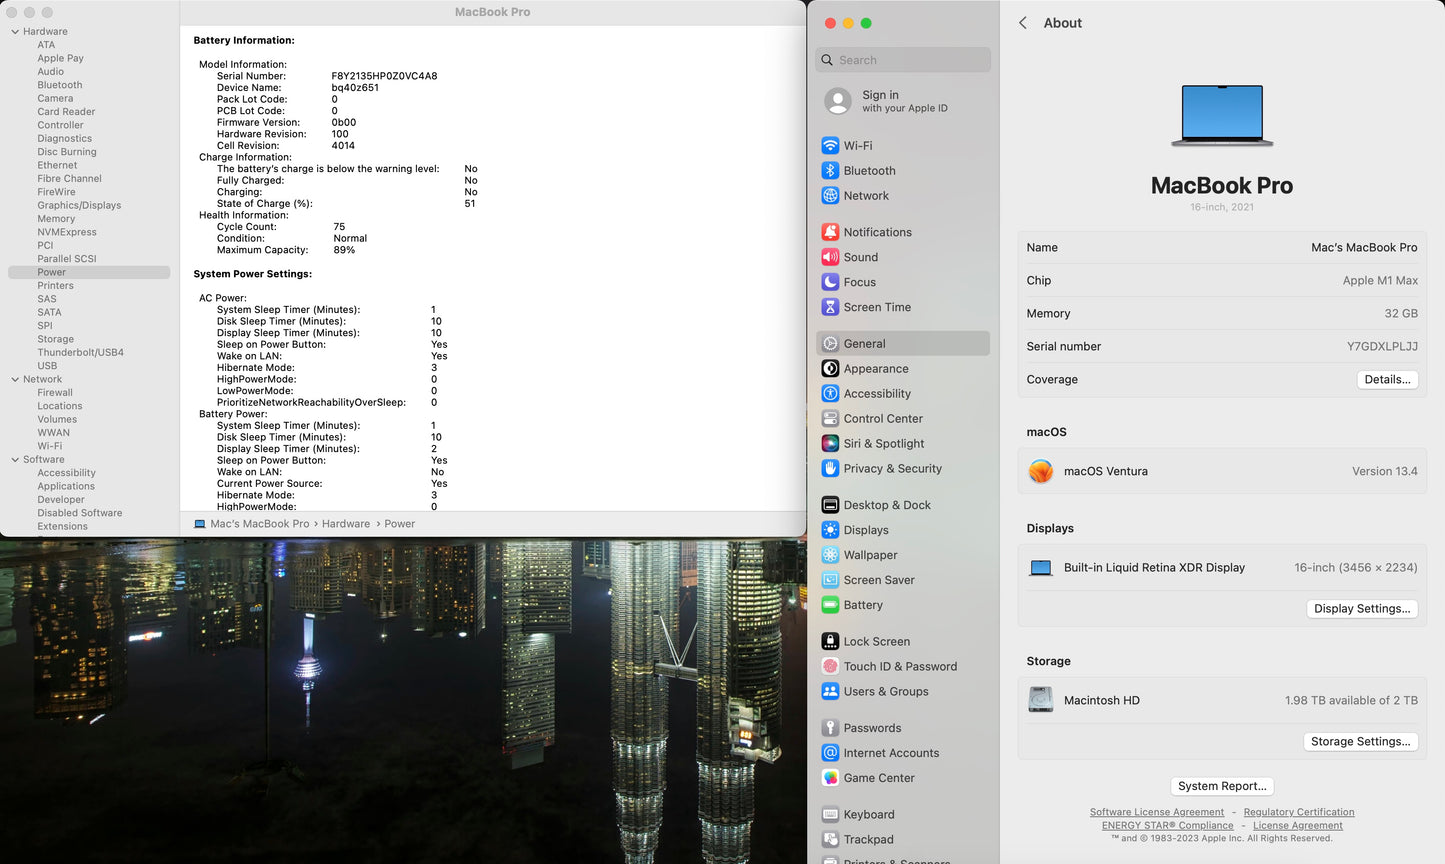Click the green Battery icon in sidebar
Image resolution: width=1445 pixels, height=864 pixels.
tap(830, 604)
